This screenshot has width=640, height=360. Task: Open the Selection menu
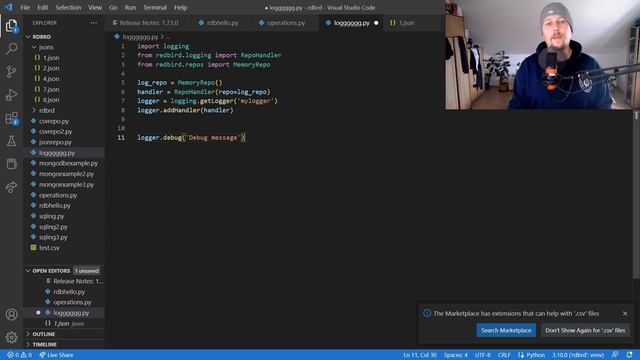pyautogui.click(x=68, y=7)
